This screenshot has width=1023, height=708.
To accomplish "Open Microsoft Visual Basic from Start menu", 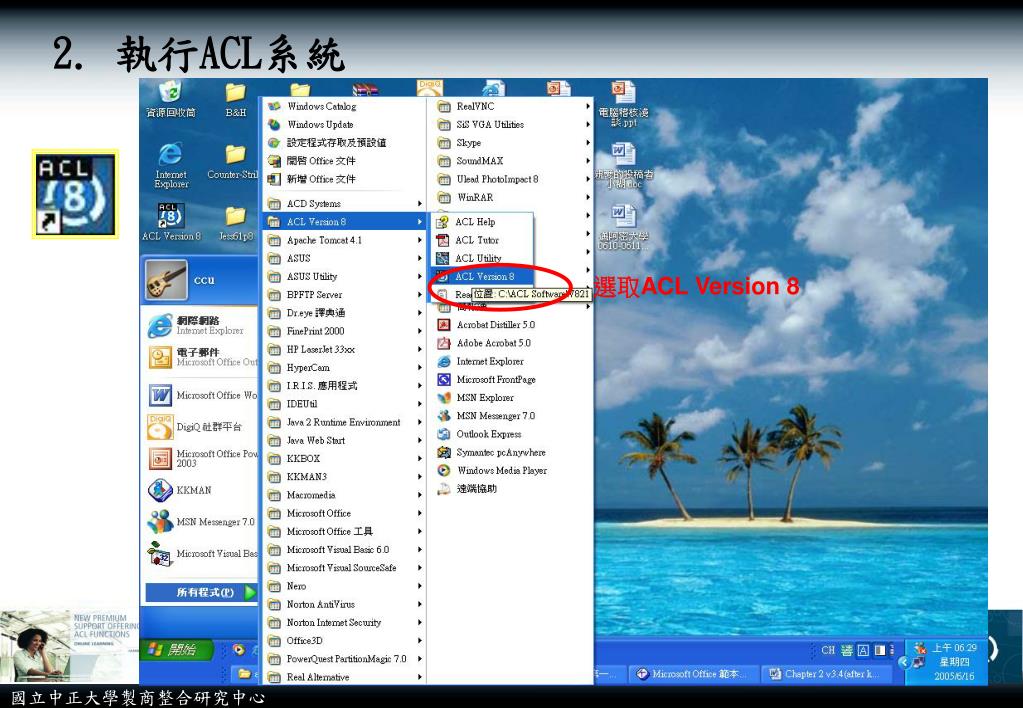I will point(202,553).
